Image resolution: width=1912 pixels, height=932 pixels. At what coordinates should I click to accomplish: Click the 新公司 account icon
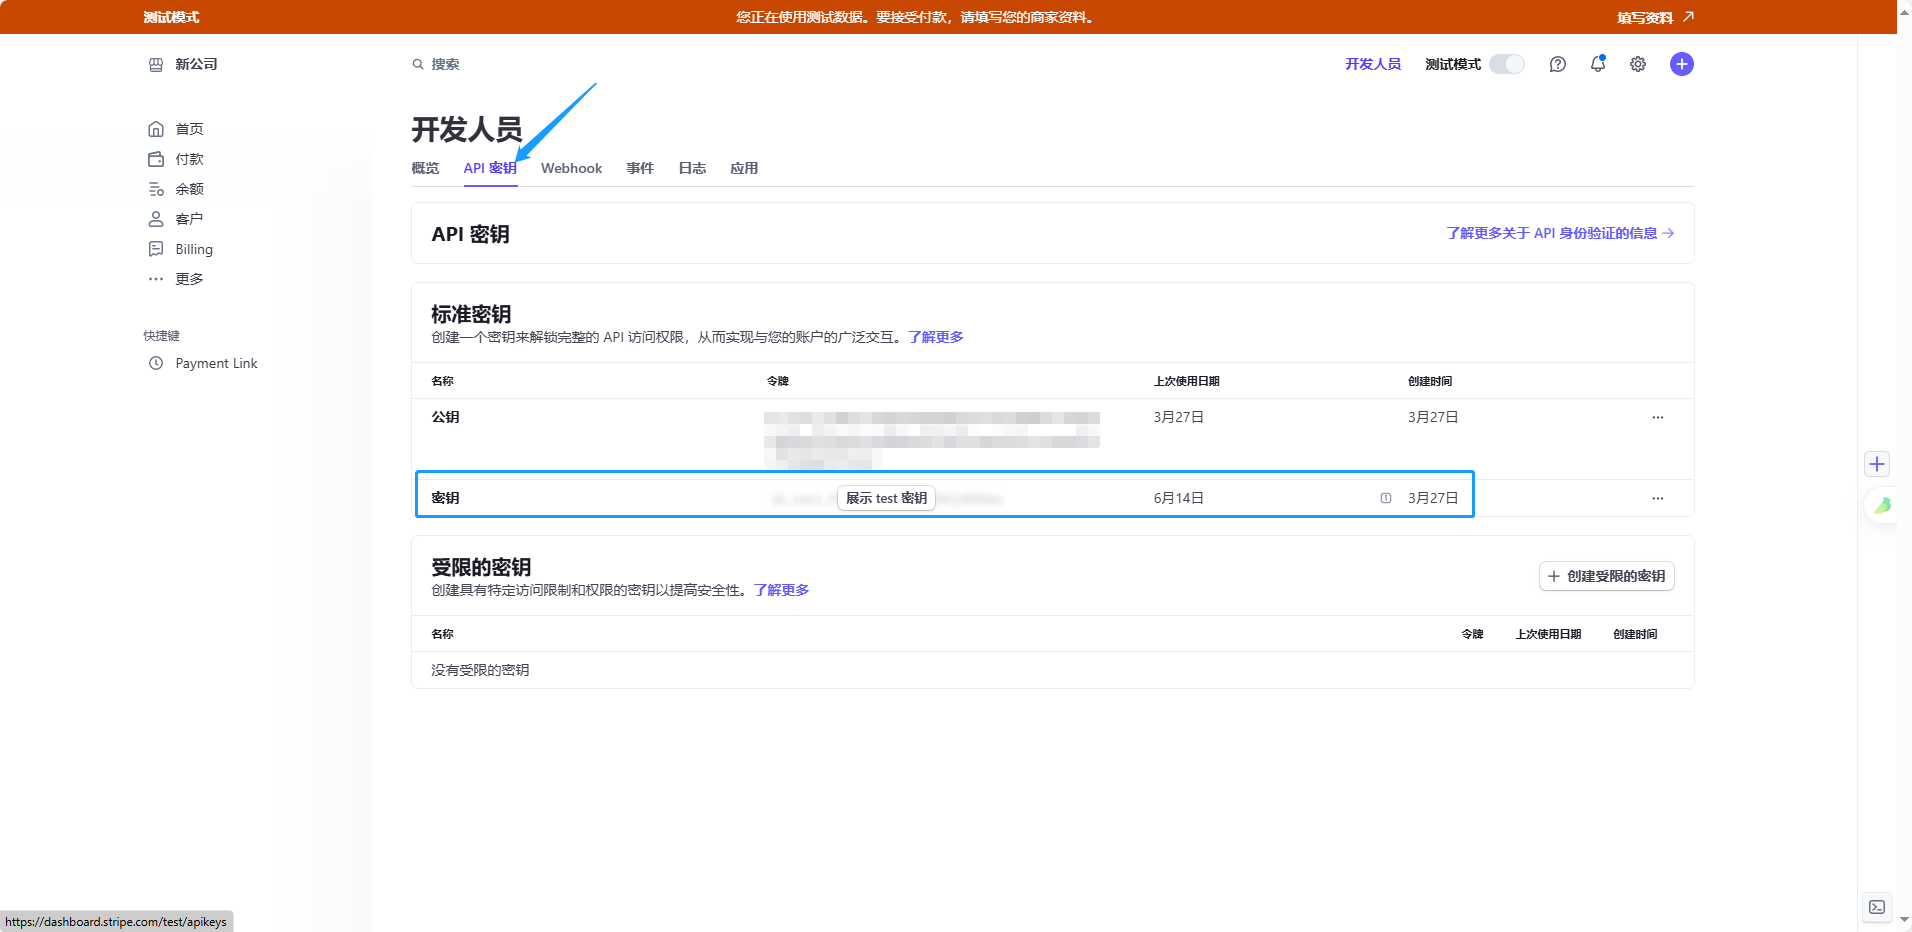pos(156,64)
